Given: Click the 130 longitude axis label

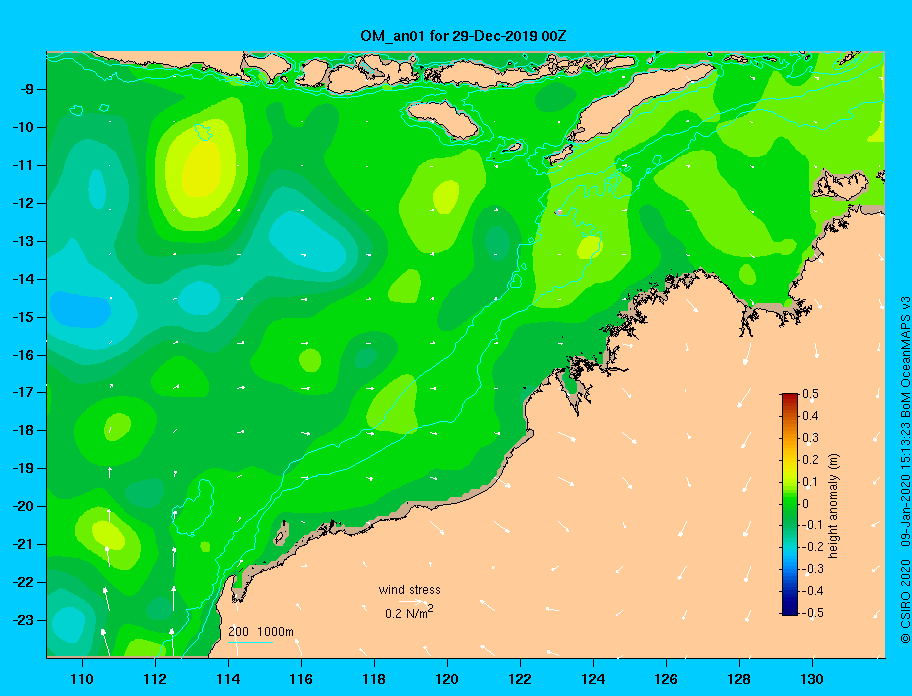Looking at the screenshot, I should 812,679.
